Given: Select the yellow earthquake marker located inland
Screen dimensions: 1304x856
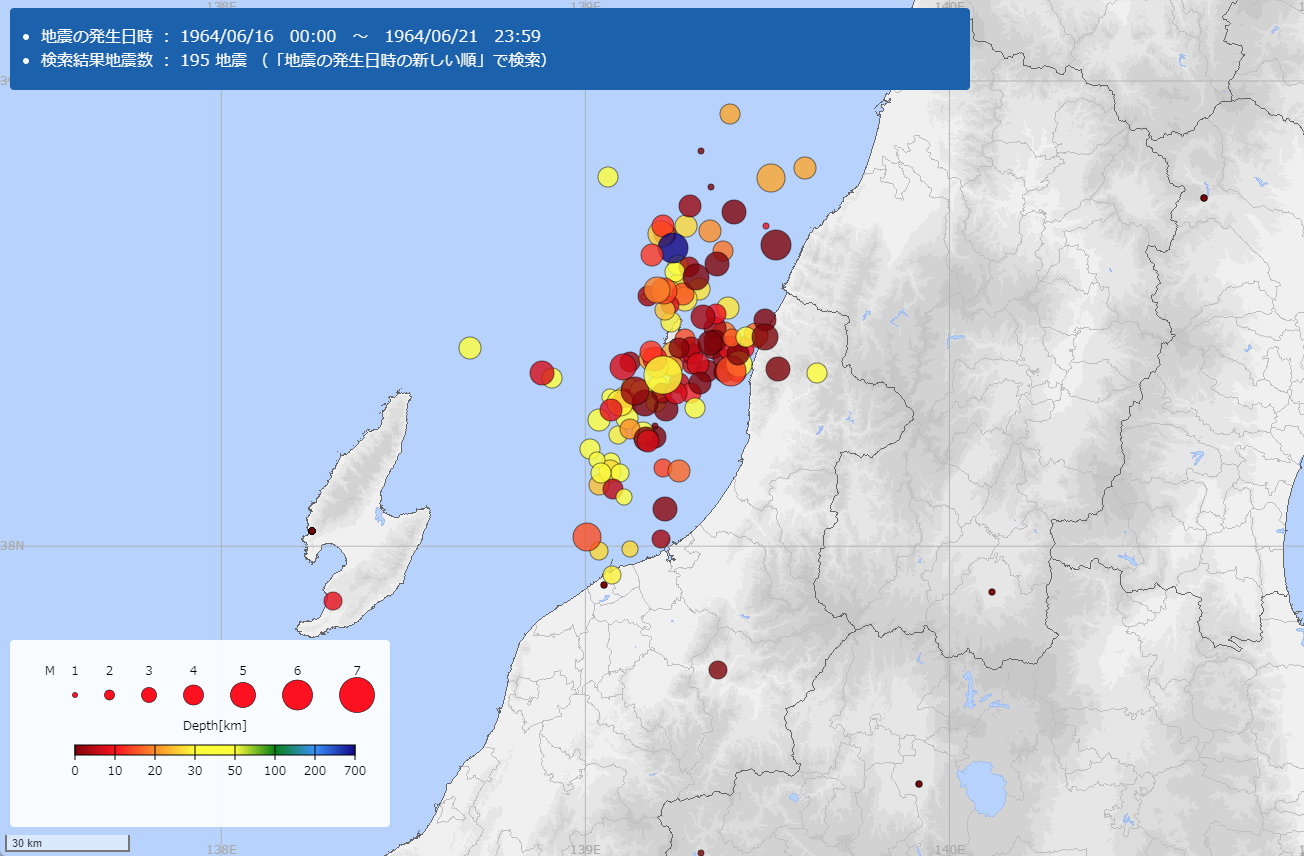Looking at the screenshot, I should [817, 373].
